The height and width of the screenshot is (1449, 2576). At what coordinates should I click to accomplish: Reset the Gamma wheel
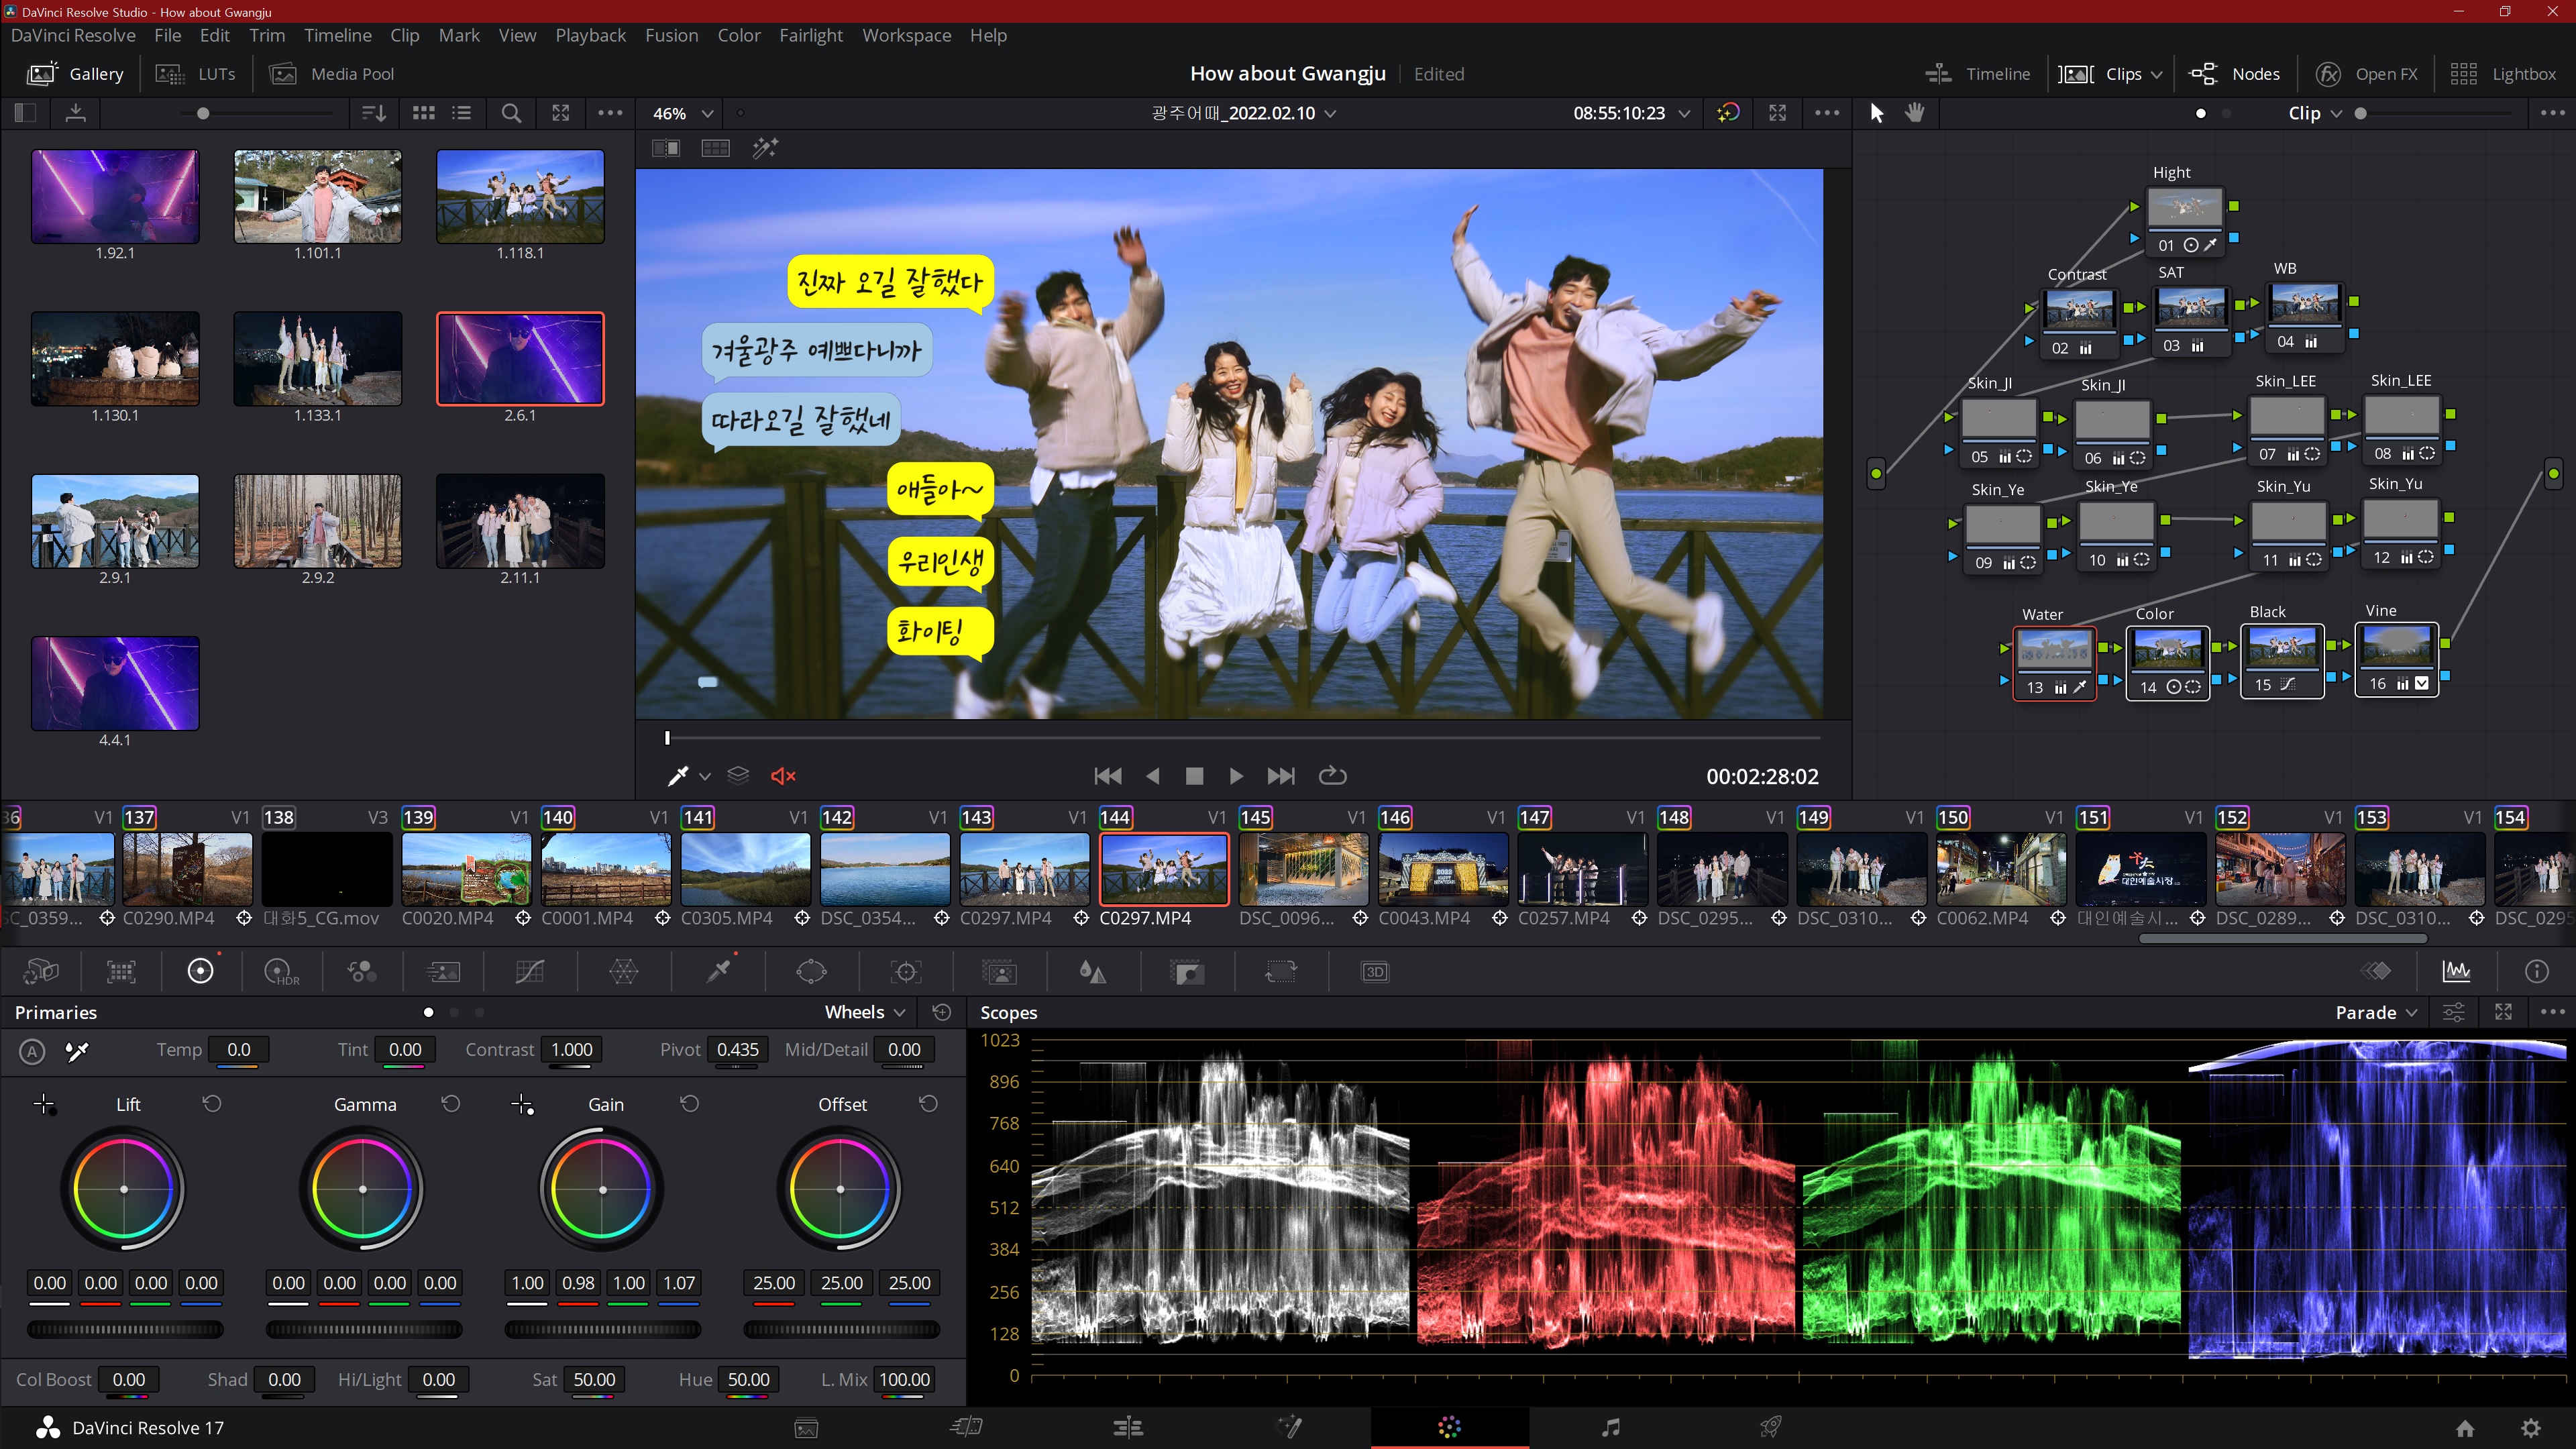450,1104
